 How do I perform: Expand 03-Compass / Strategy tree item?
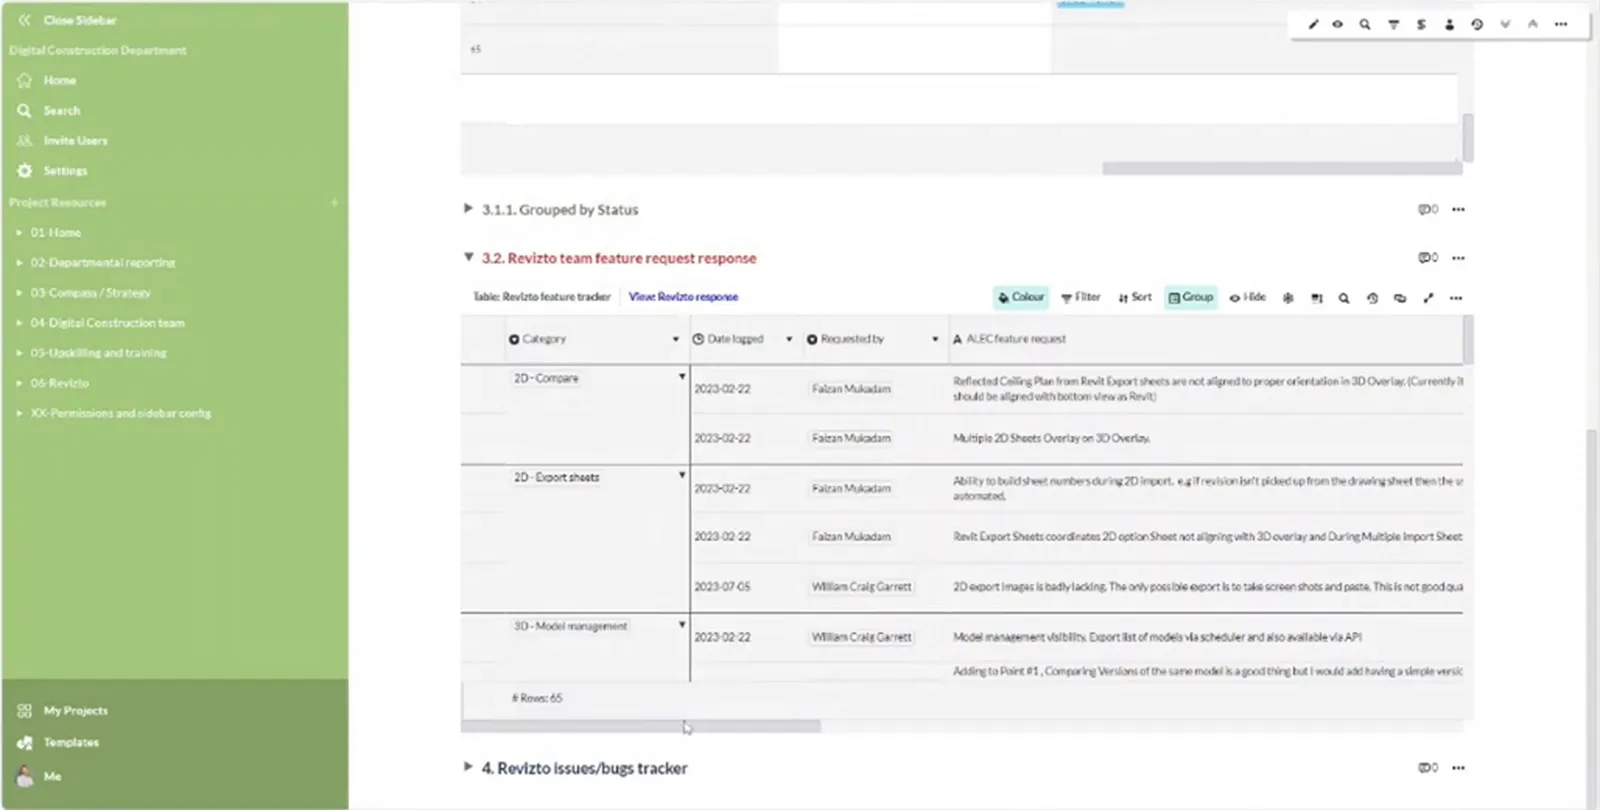(19, 293)
